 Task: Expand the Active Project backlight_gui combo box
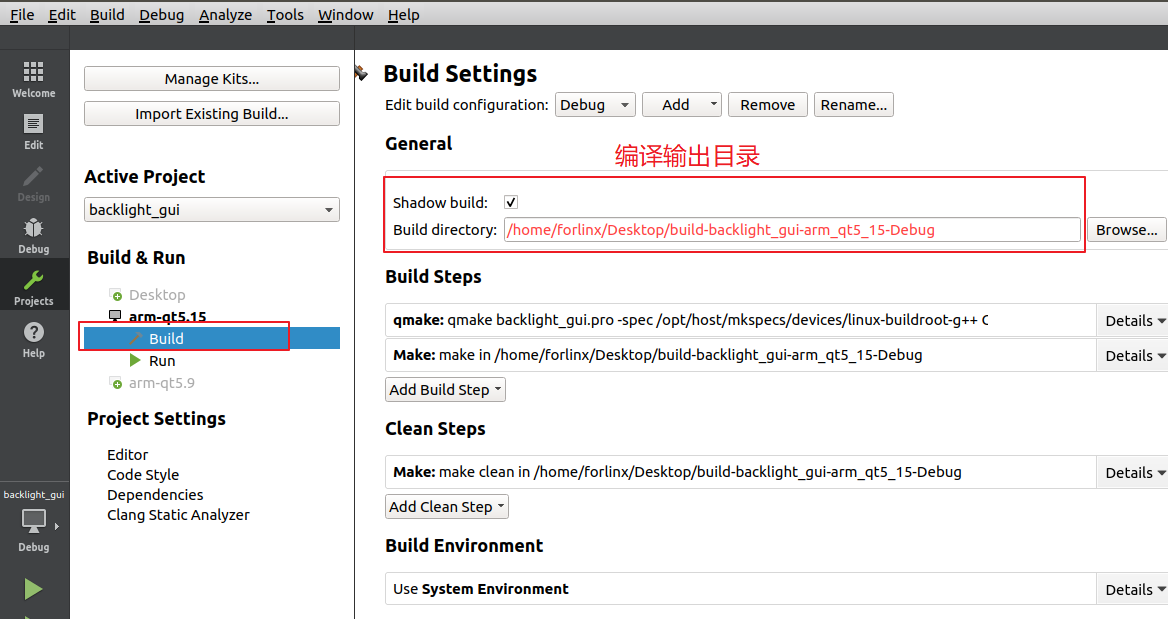coord(212,209)
